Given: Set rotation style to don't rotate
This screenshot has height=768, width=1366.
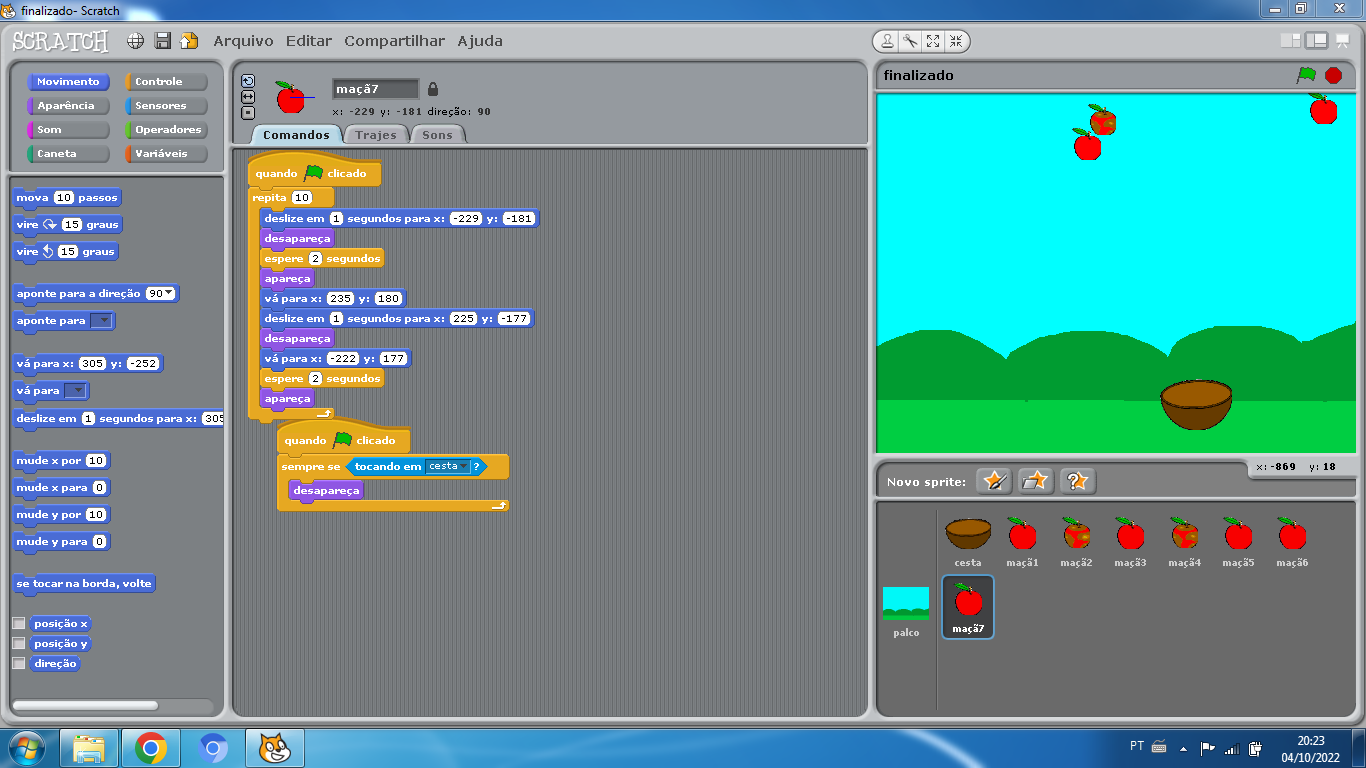Looking at the screenshot, I should point(248,113).
